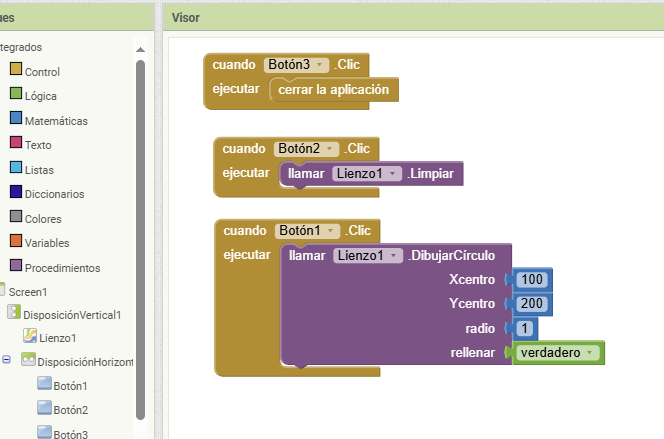Click the Lienzo1 canvas icon in tree
664x439 pixels.
click(x=30, y=336)
